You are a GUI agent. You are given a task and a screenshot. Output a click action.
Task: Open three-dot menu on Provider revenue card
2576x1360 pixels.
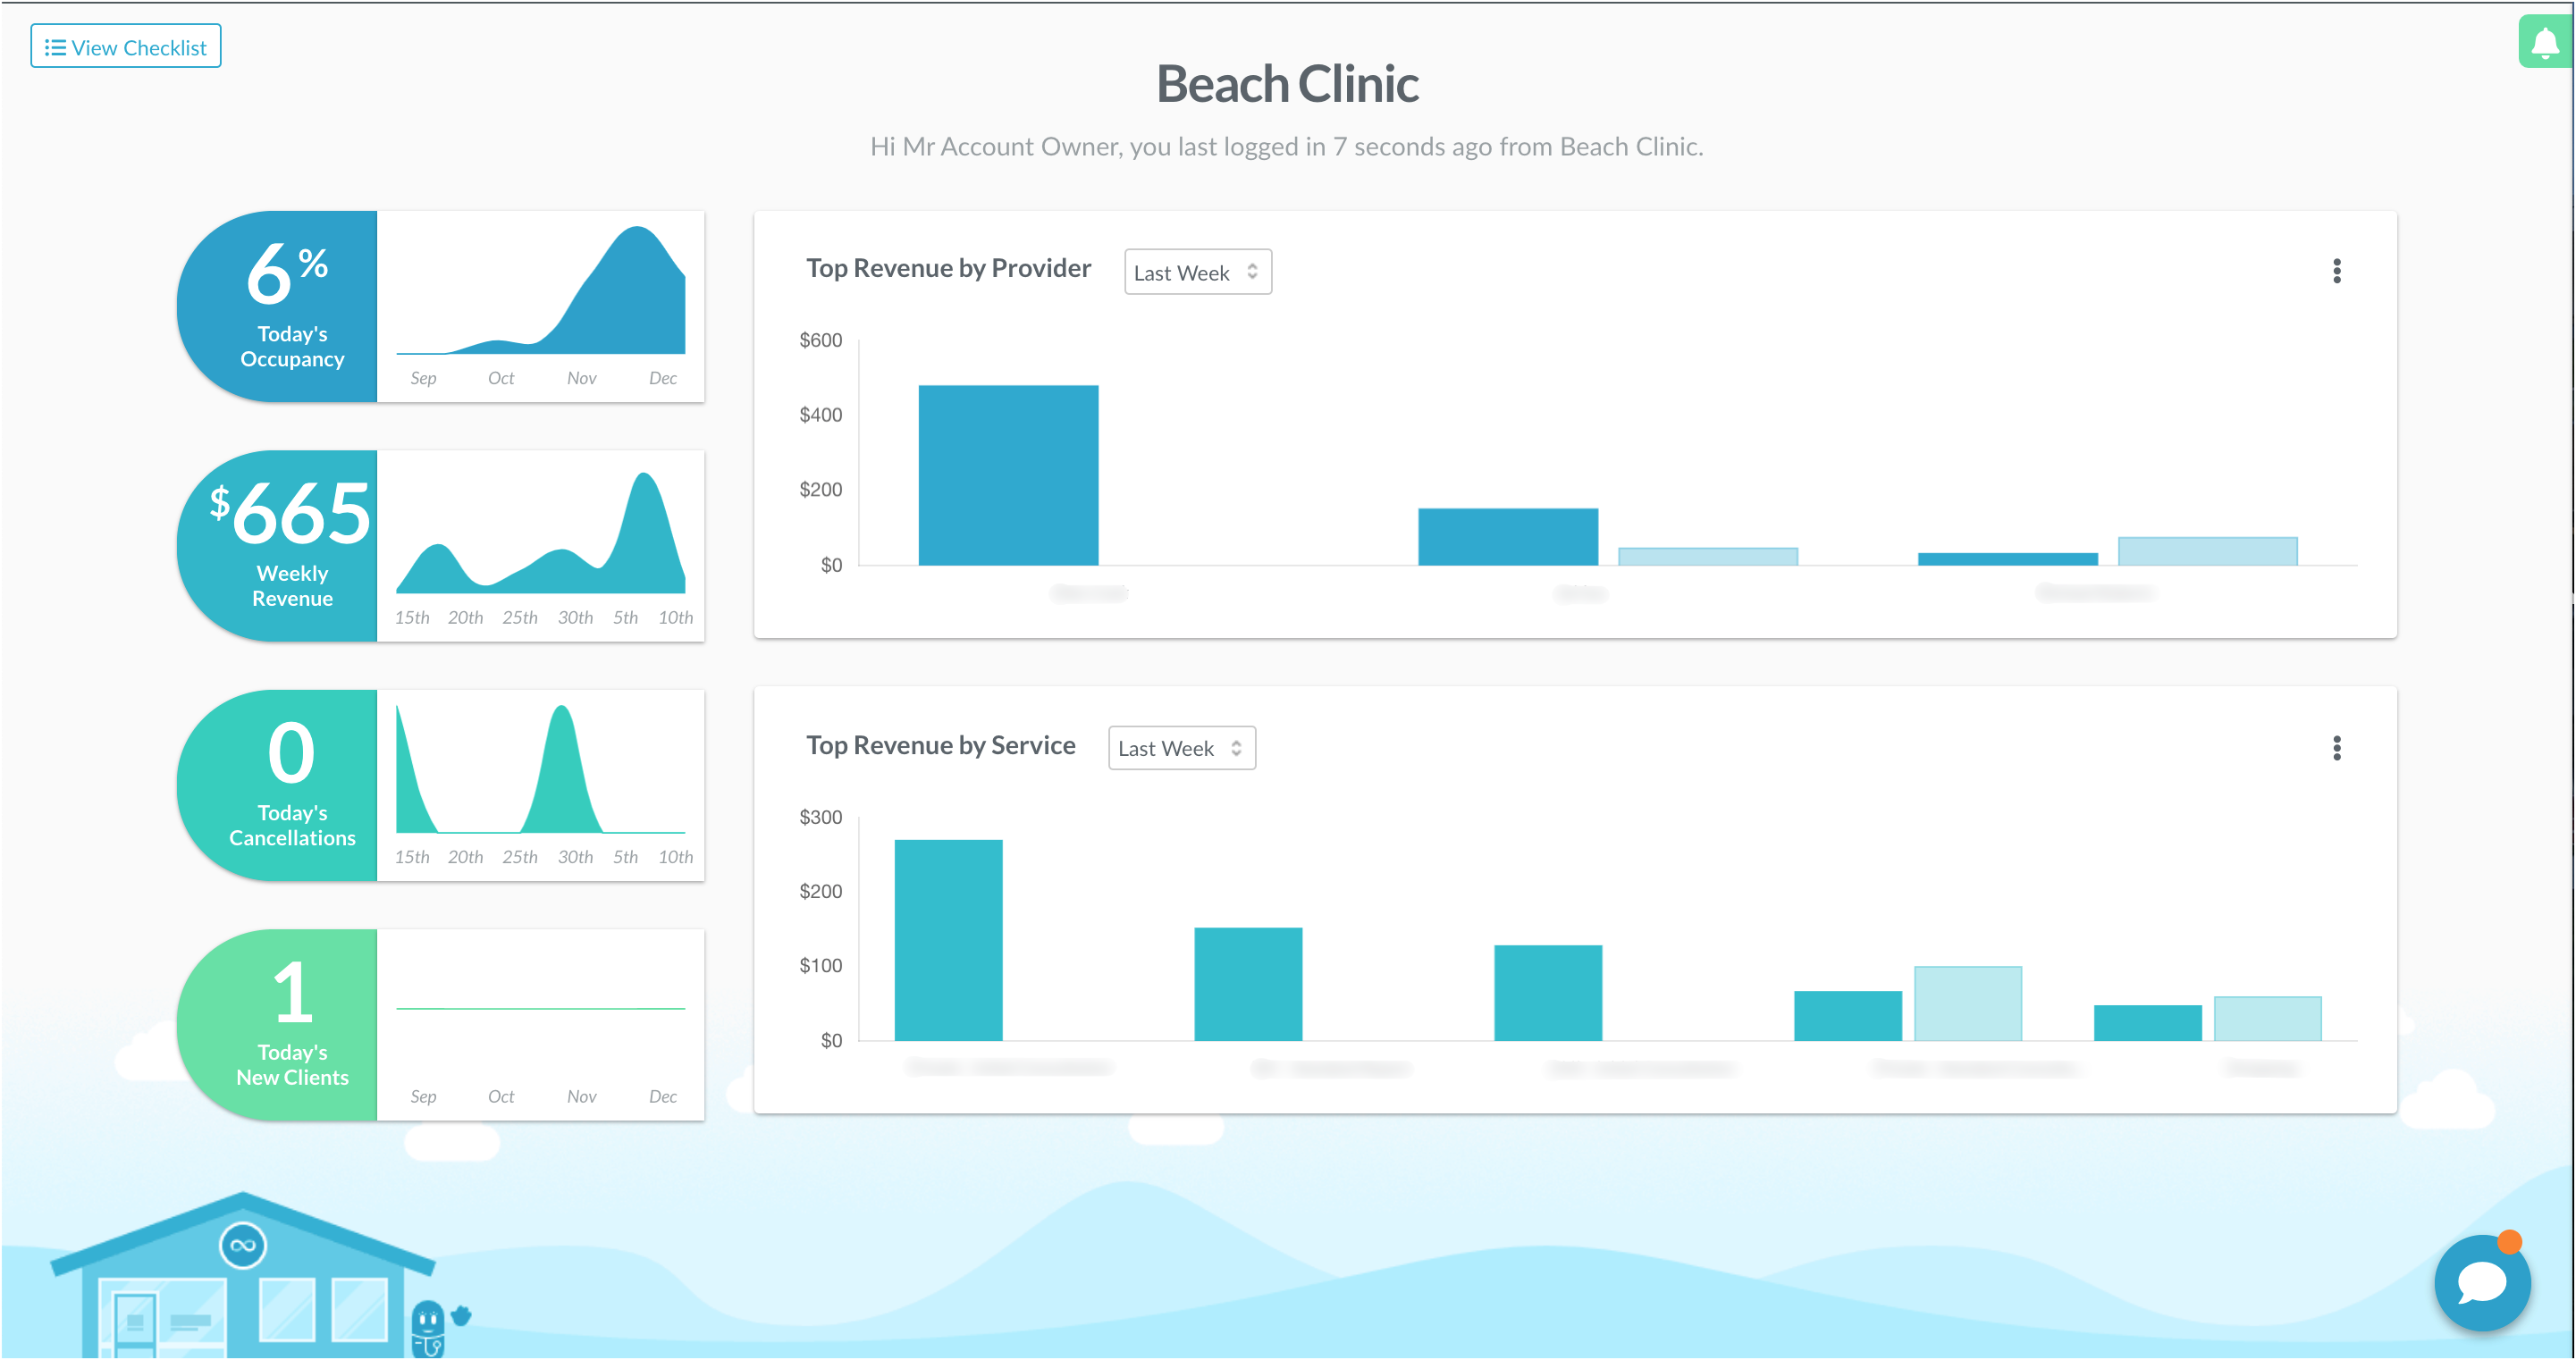(x=2337, y=271)
